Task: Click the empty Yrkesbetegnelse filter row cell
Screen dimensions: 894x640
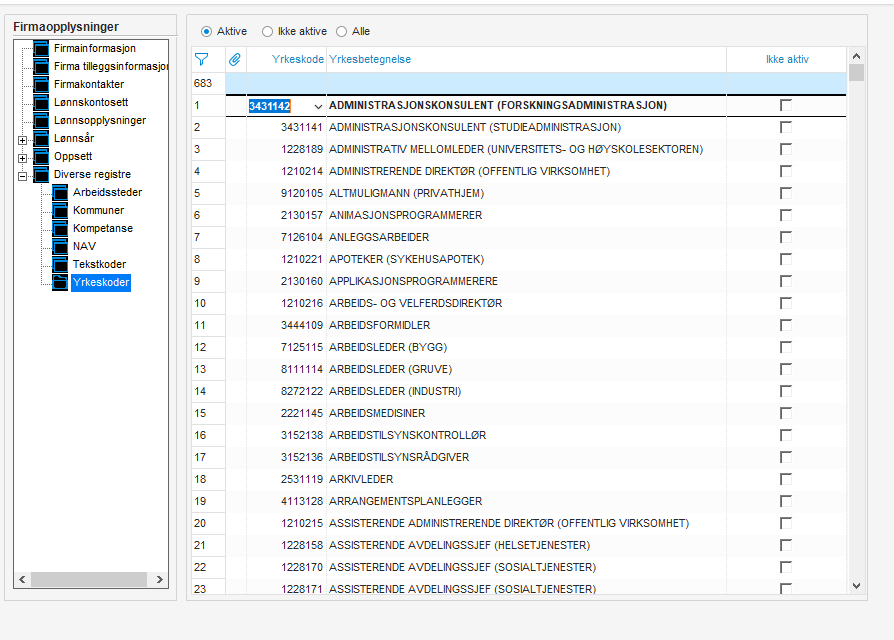Action: 526,84
